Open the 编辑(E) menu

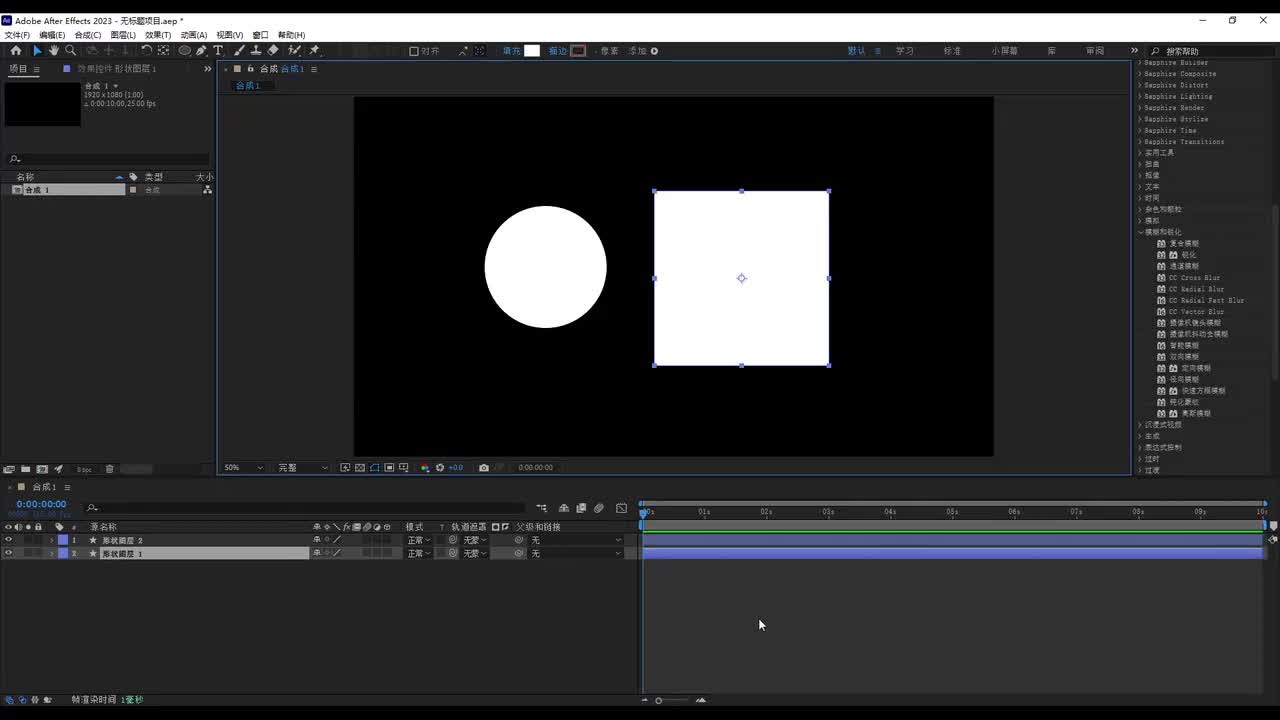pyautogui.click(x=52, y=35)
